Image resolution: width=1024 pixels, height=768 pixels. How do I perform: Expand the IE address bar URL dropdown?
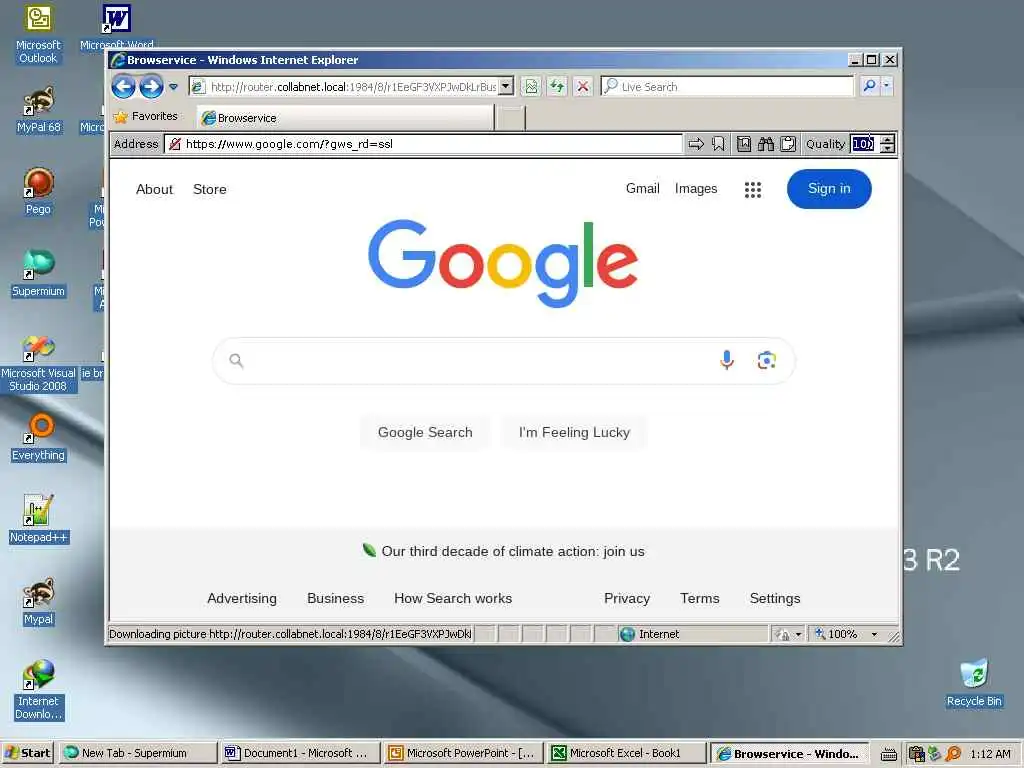(505, 86)
